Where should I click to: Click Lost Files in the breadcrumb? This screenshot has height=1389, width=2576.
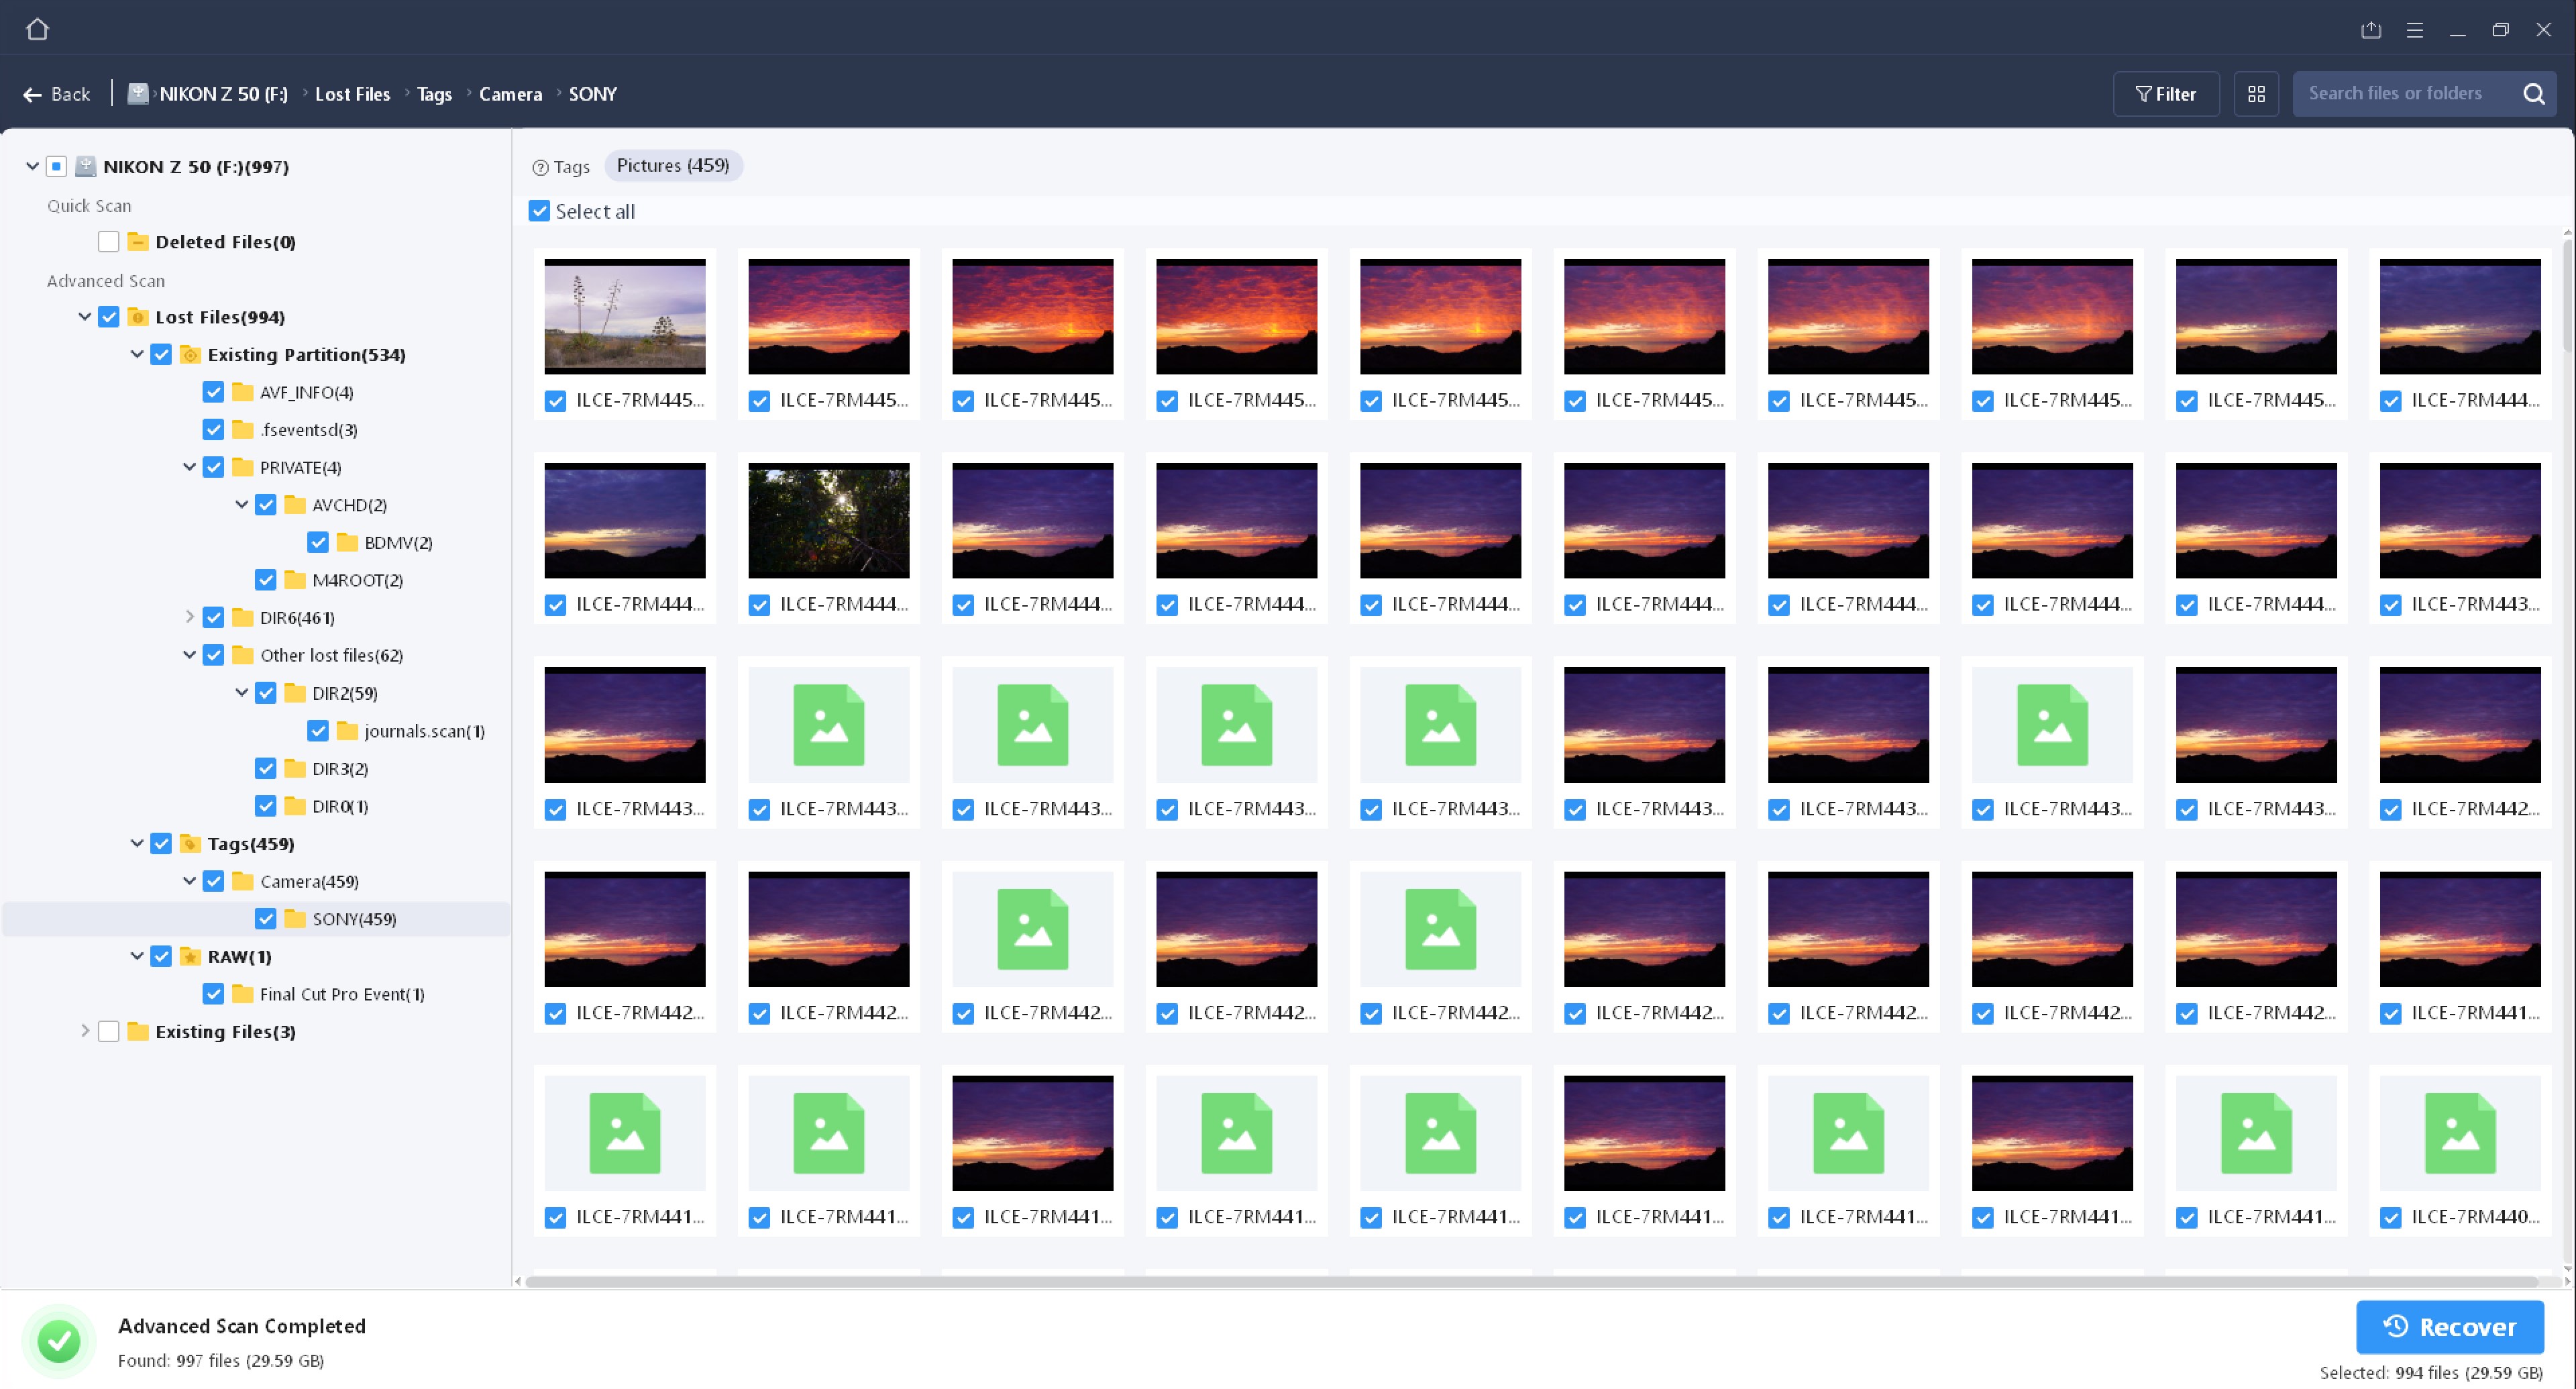coord(352,93)
